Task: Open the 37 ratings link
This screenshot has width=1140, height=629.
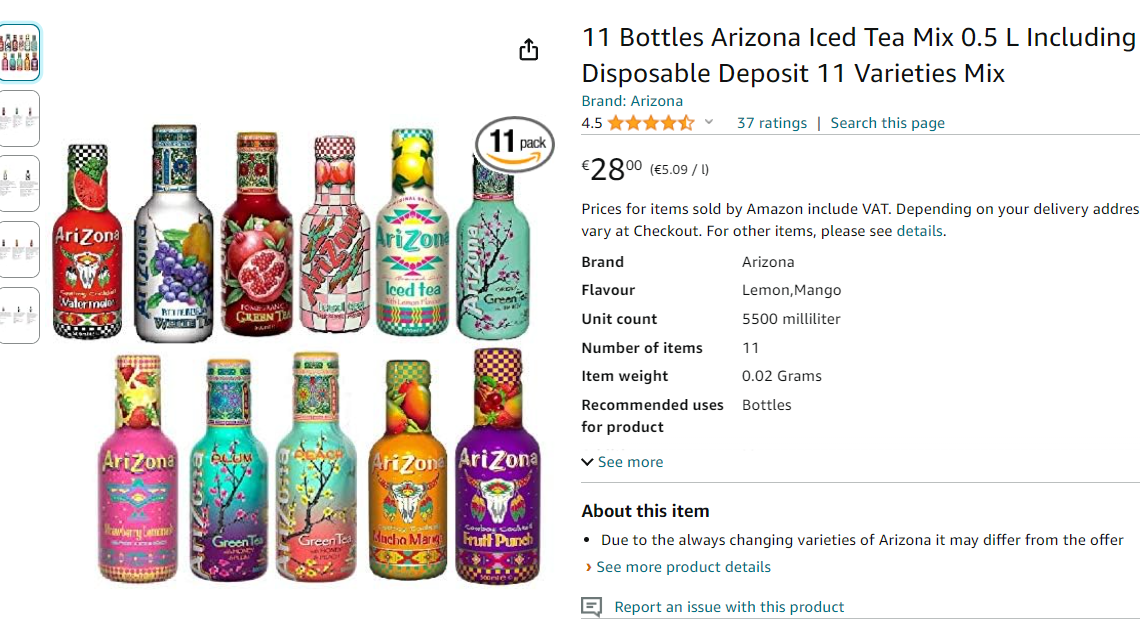Action: 771,123
